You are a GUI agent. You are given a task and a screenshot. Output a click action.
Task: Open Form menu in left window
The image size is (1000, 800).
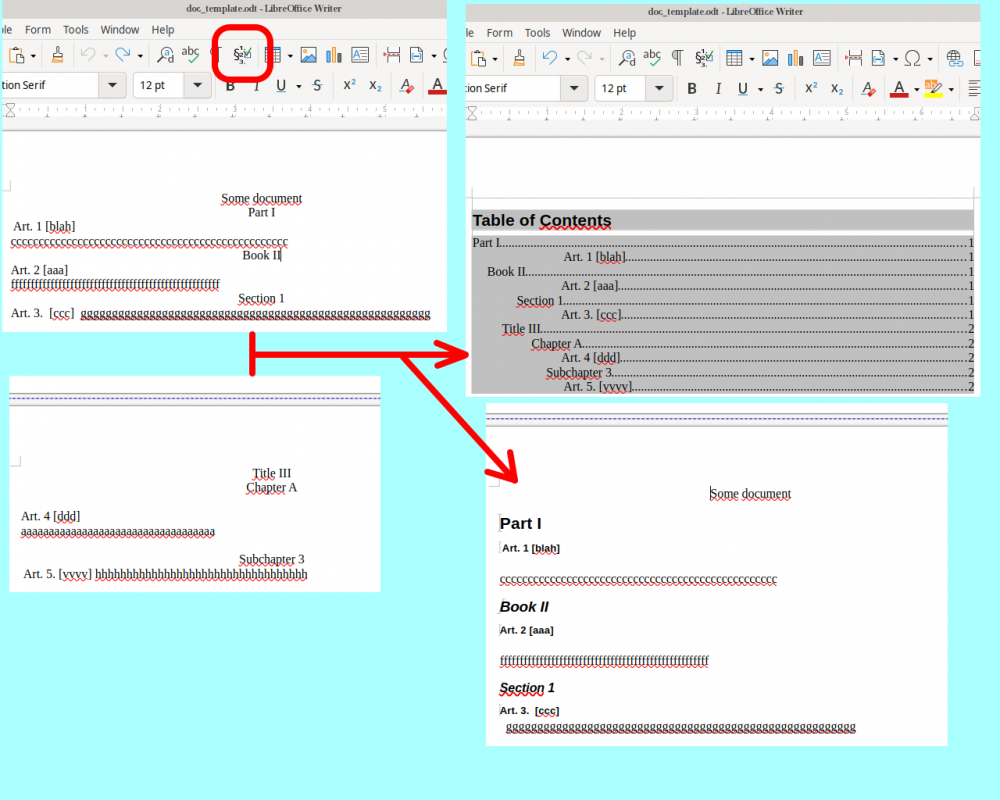[38, 29]
